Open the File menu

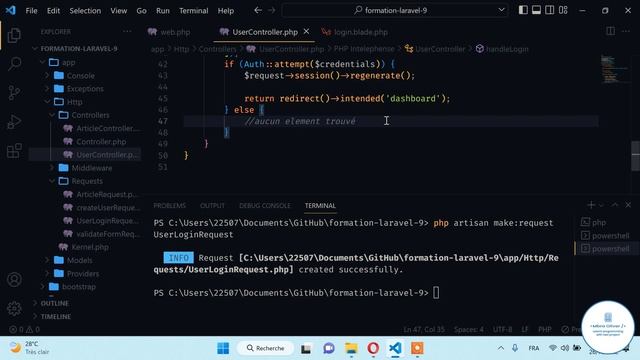tap(31, 11)
